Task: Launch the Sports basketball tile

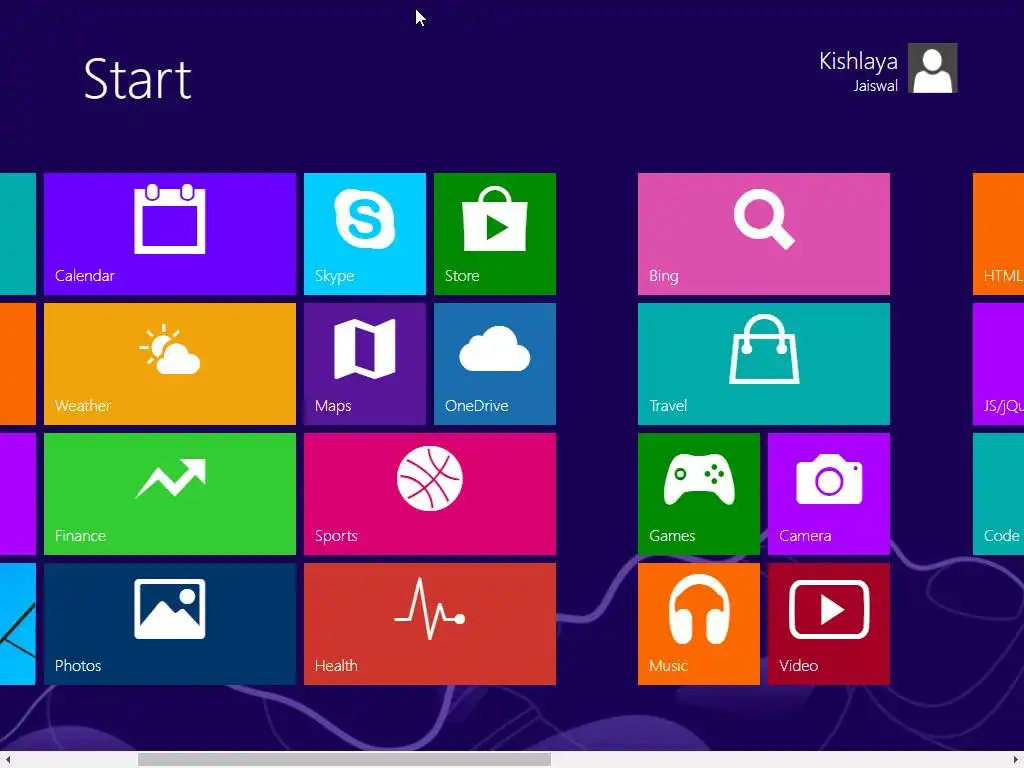Action: pyautogui.click(x=430, y=494)
